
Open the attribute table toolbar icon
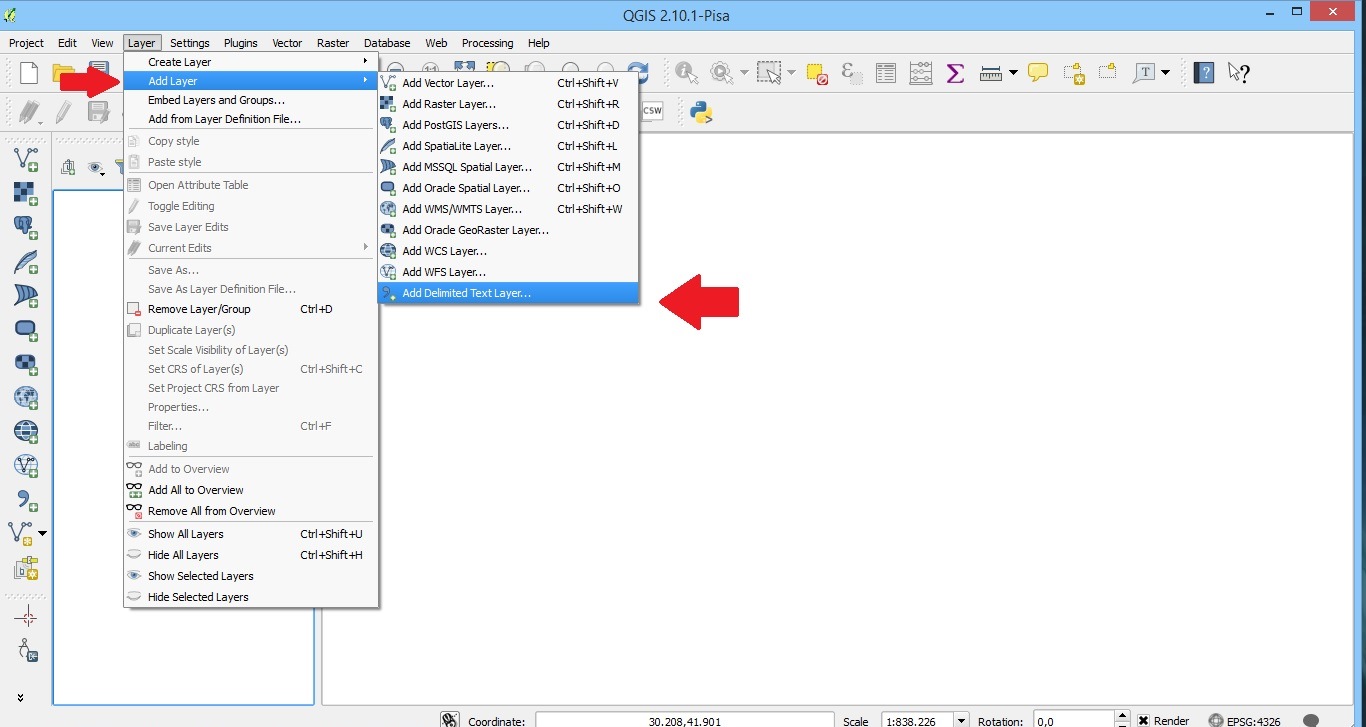click(886, 73)
